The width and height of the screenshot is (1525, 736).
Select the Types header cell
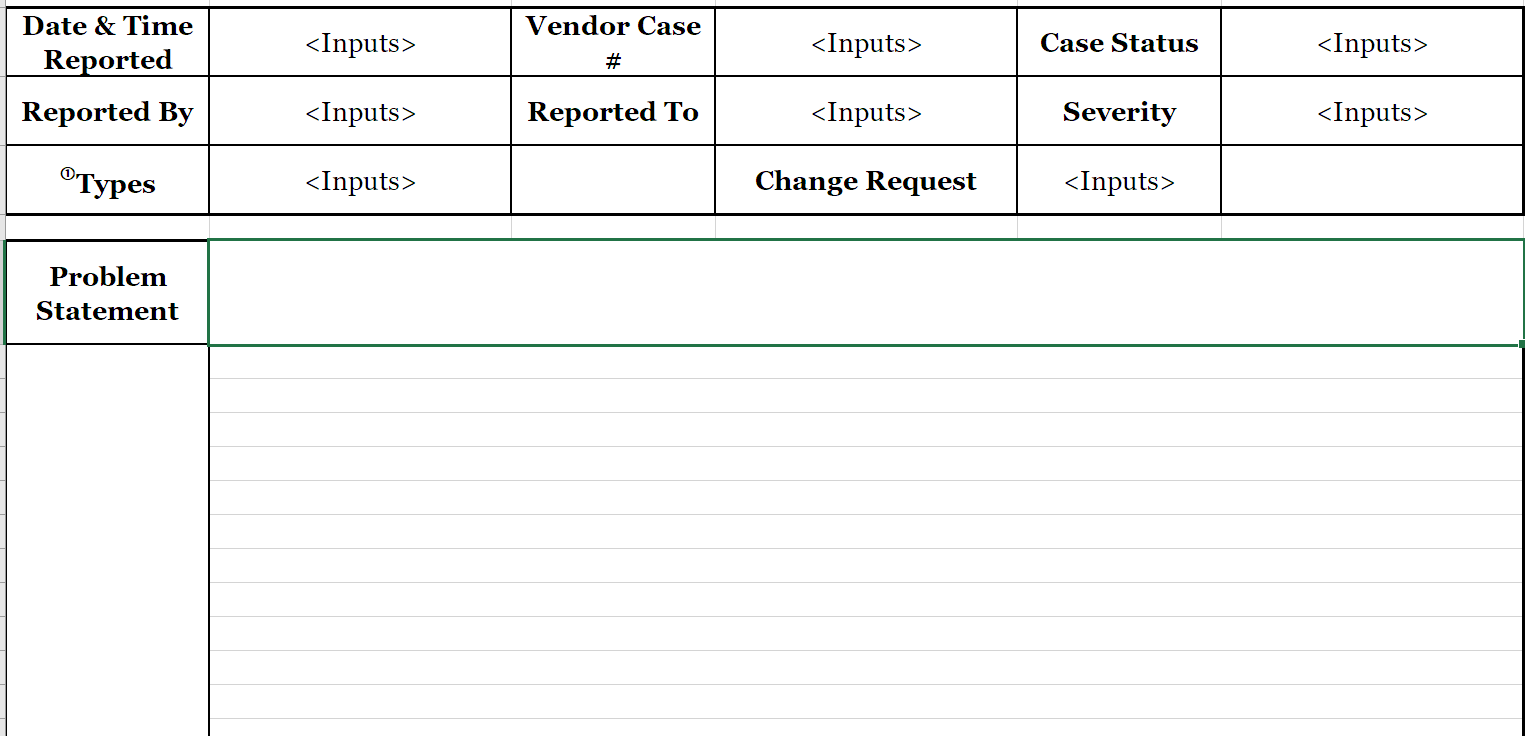point(106,181)
